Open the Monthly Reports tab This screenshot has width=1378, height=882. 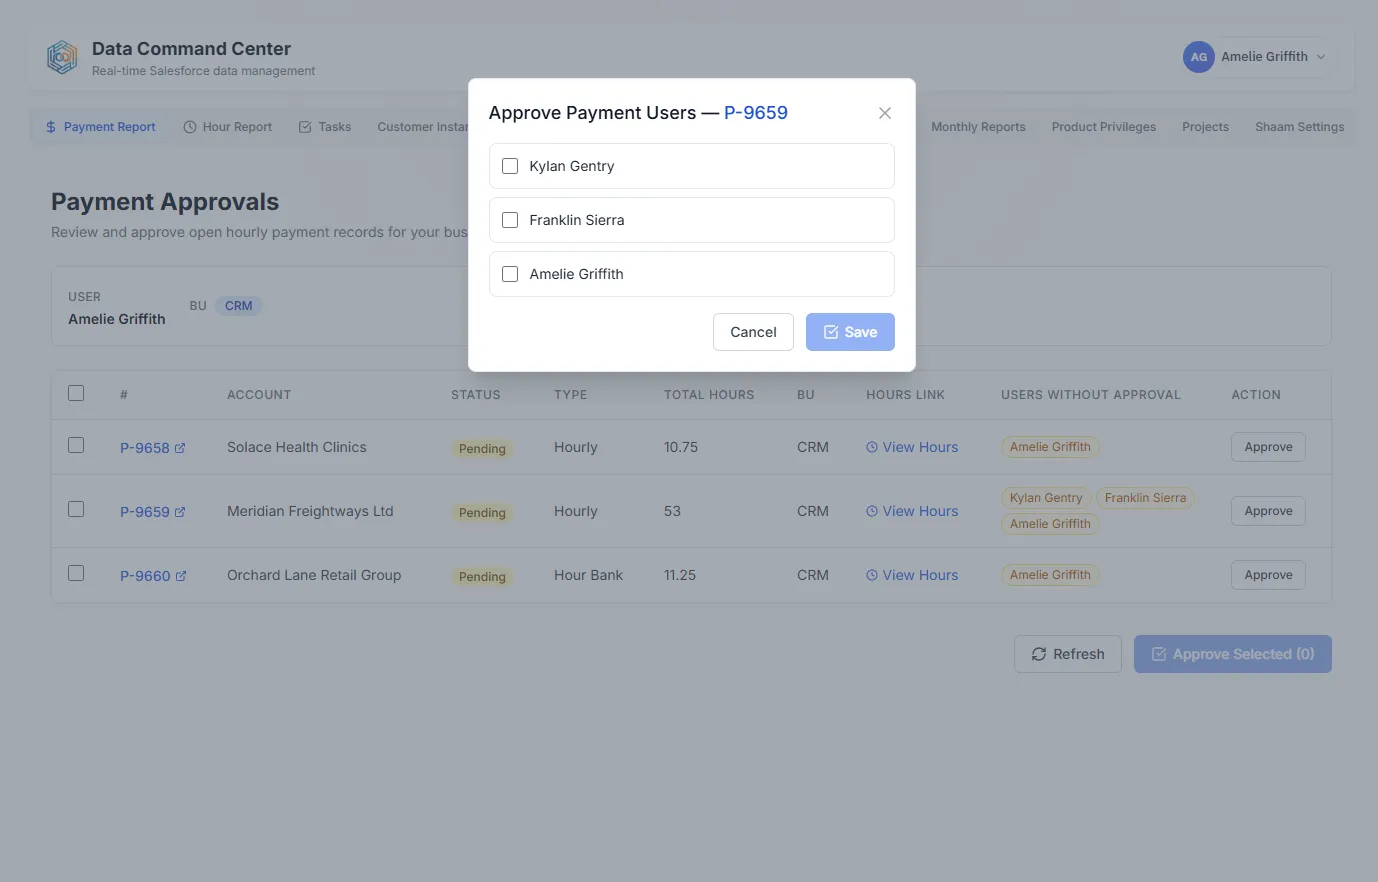pos(978,127)
